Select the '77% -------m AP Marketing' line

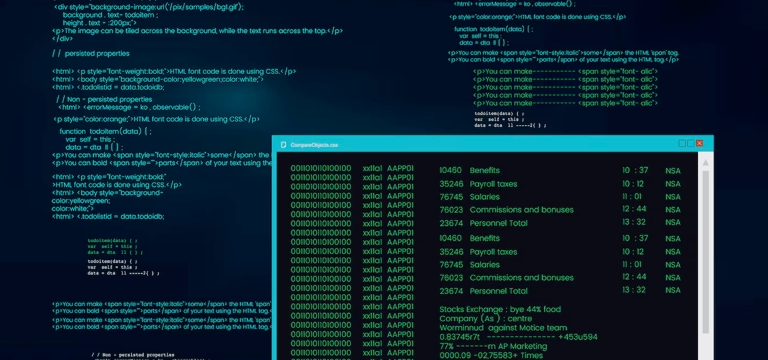click(x=493, y=346)
